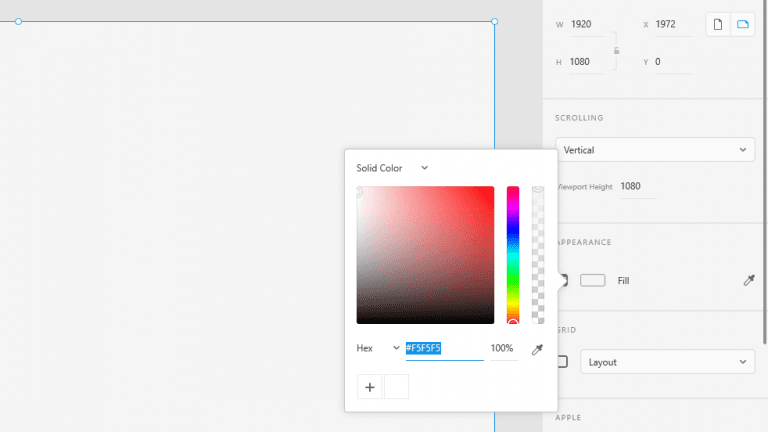This screenshot has width=768, height=432.
Task: Open the Scrolling Vertical dropdown
Action: [655, 150]
